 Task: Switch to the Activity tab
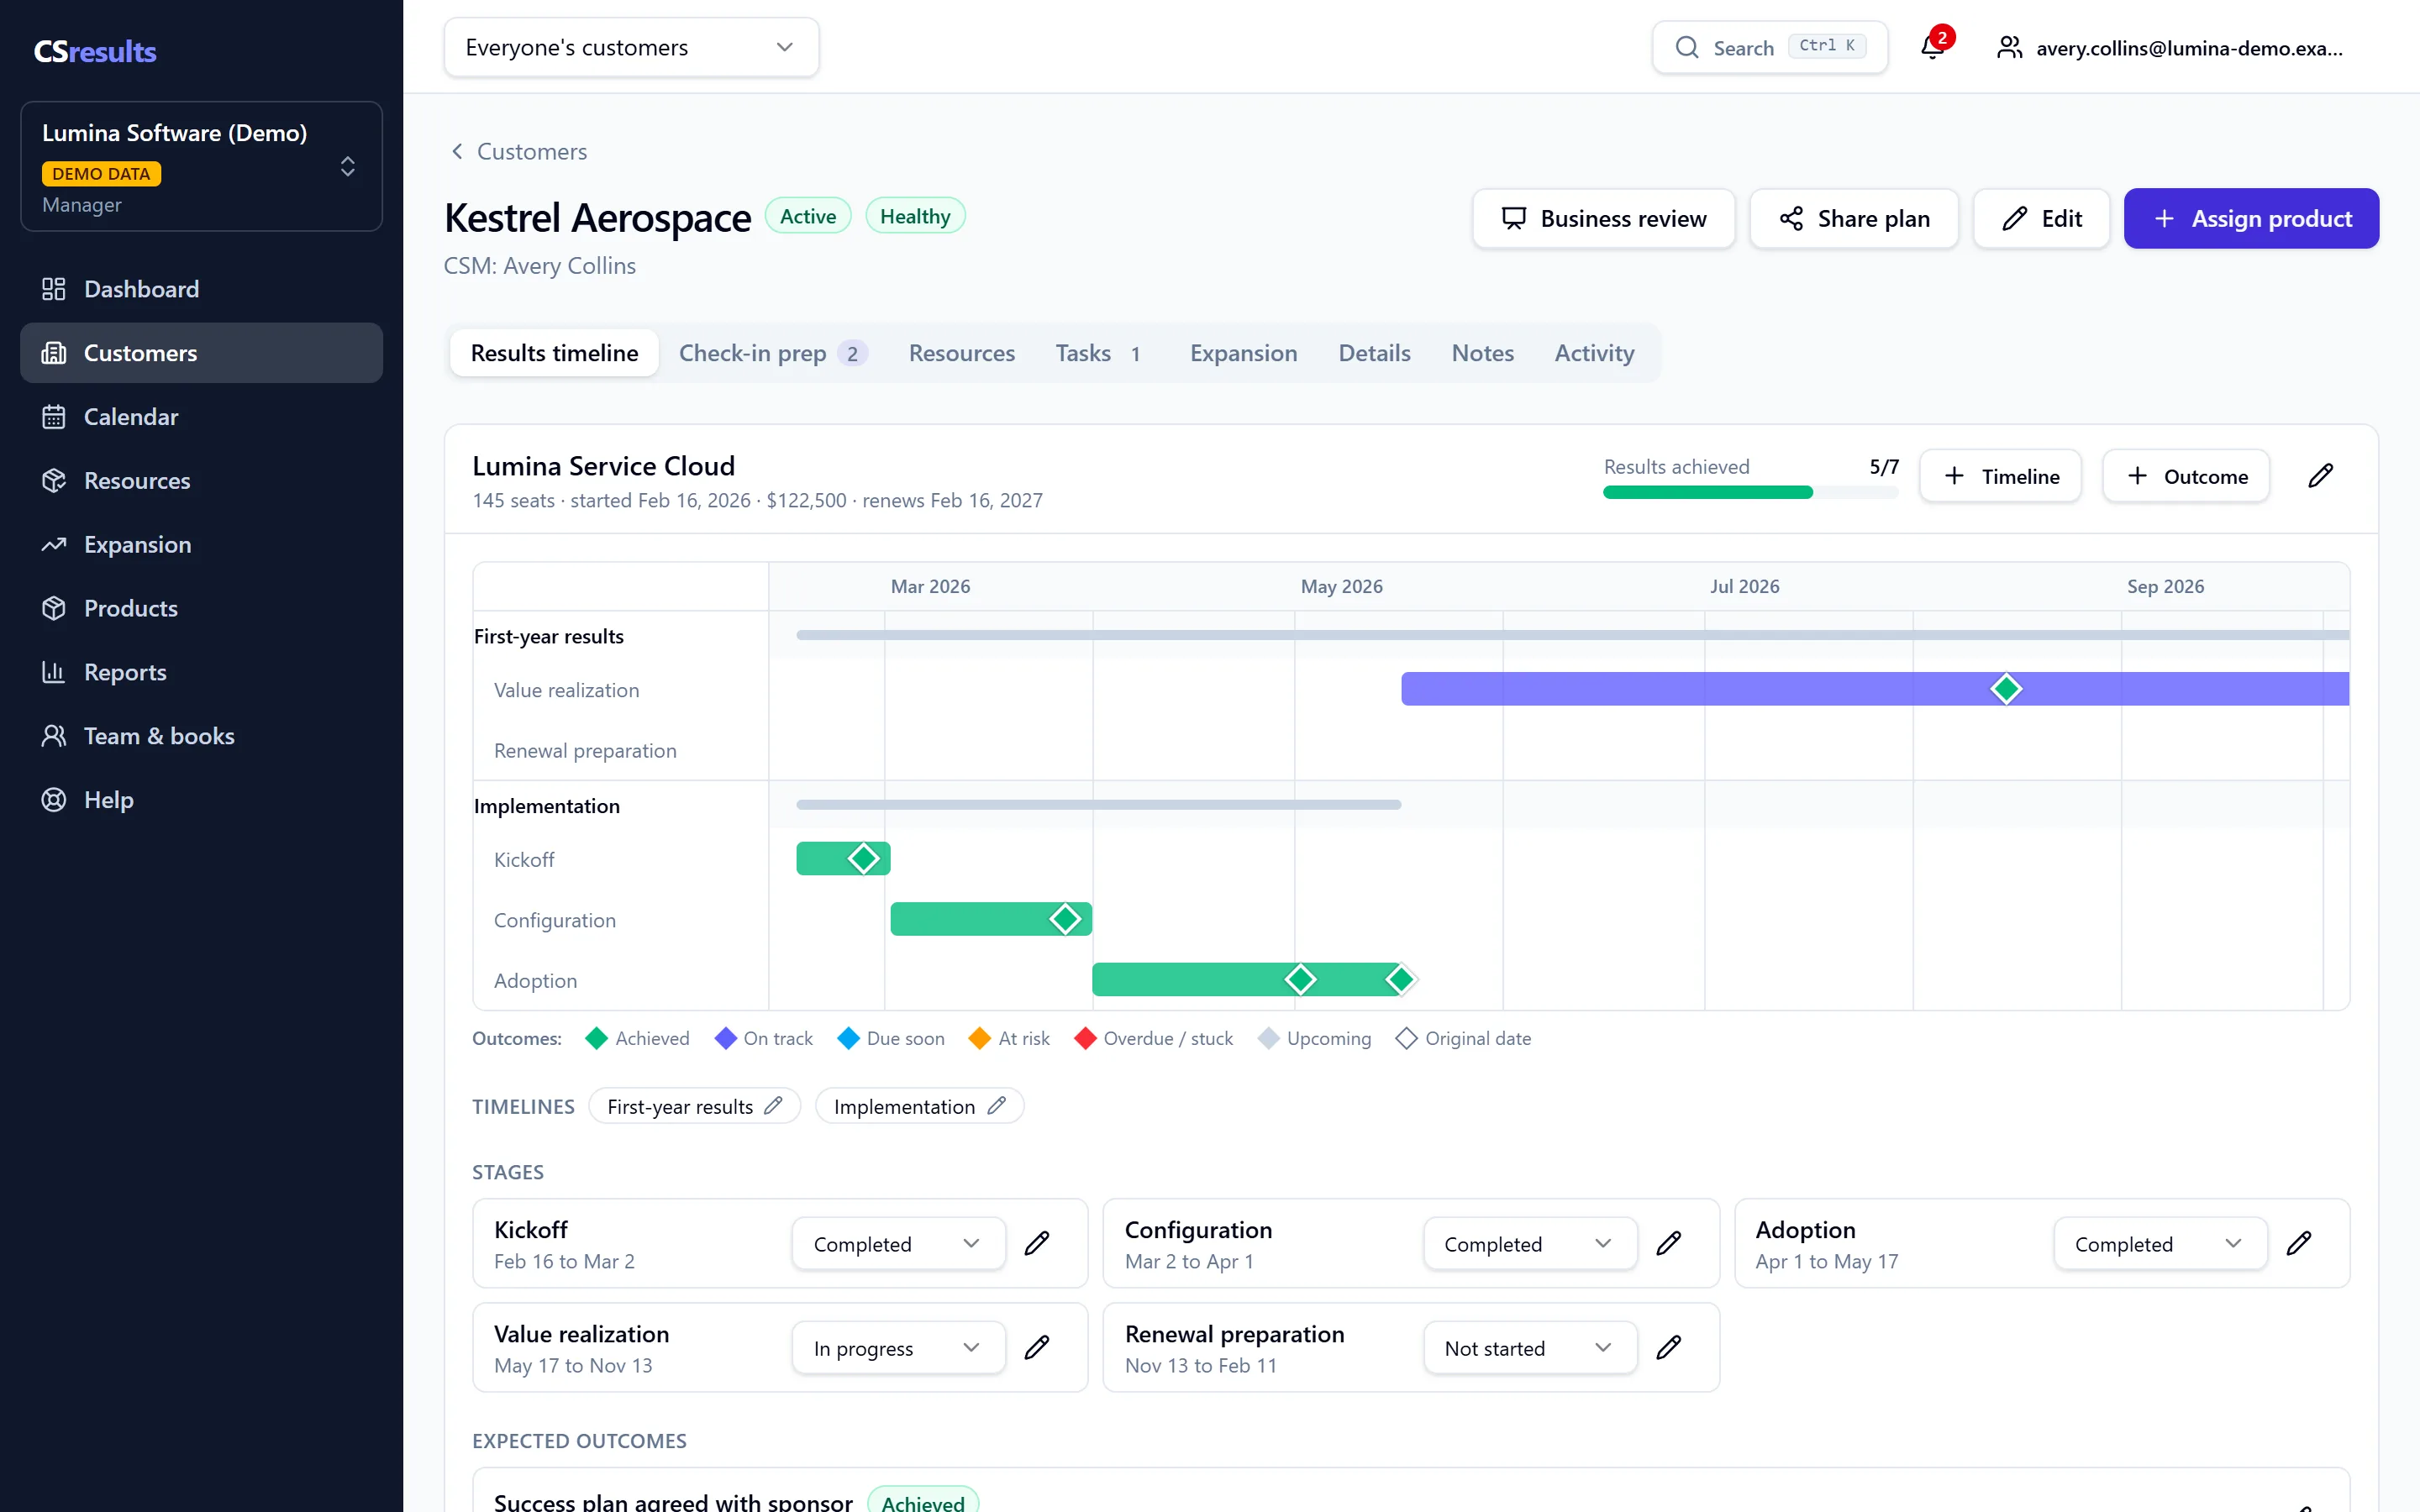pyautogui.click(x=1594, y=353)
